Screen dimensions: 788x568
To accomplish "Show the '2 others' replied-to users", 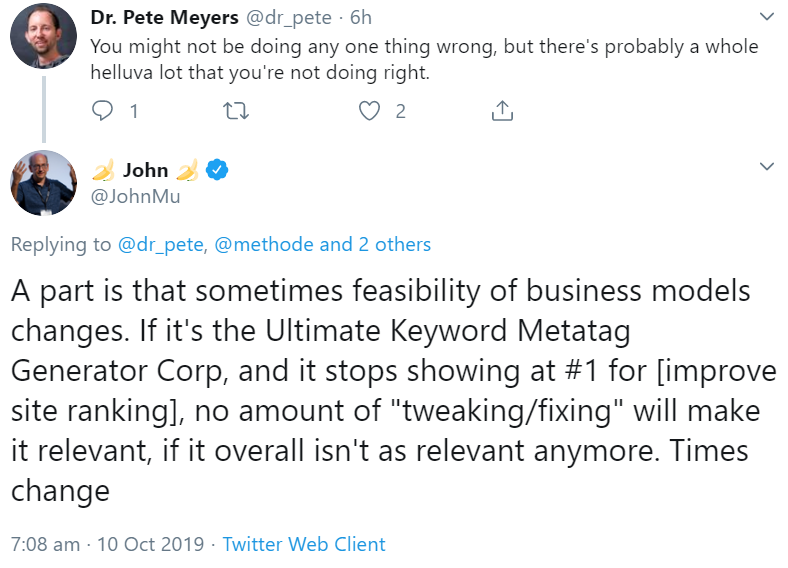I will click(x=394, y=244).
